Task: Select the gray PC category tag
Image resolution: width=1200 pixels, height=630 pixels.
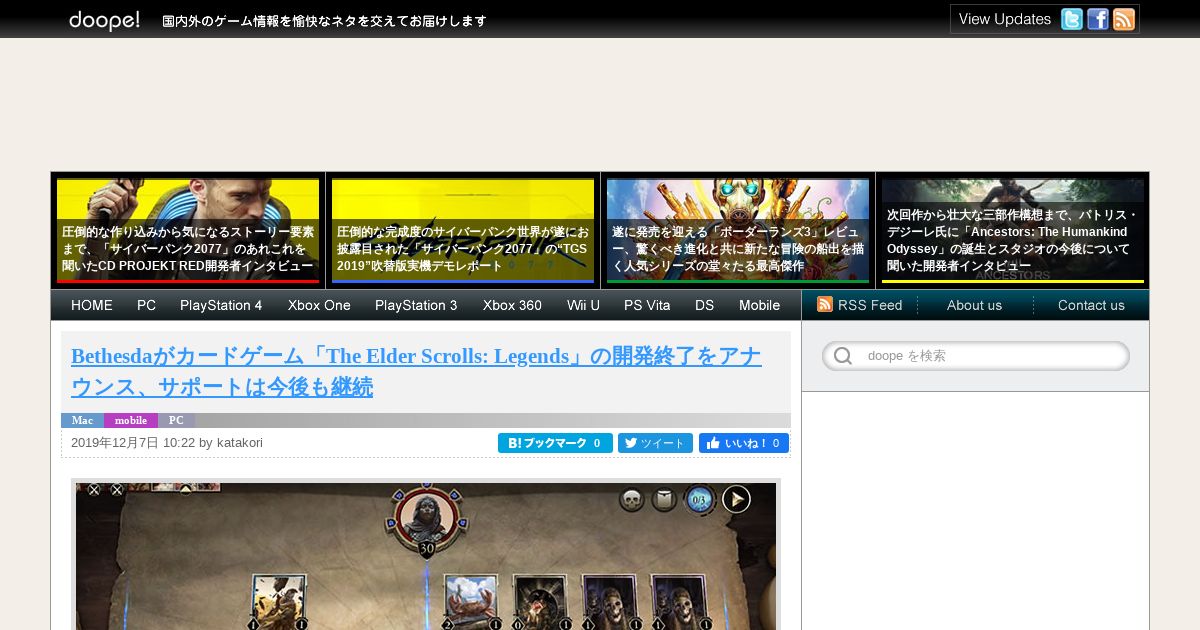Action: 176,420
